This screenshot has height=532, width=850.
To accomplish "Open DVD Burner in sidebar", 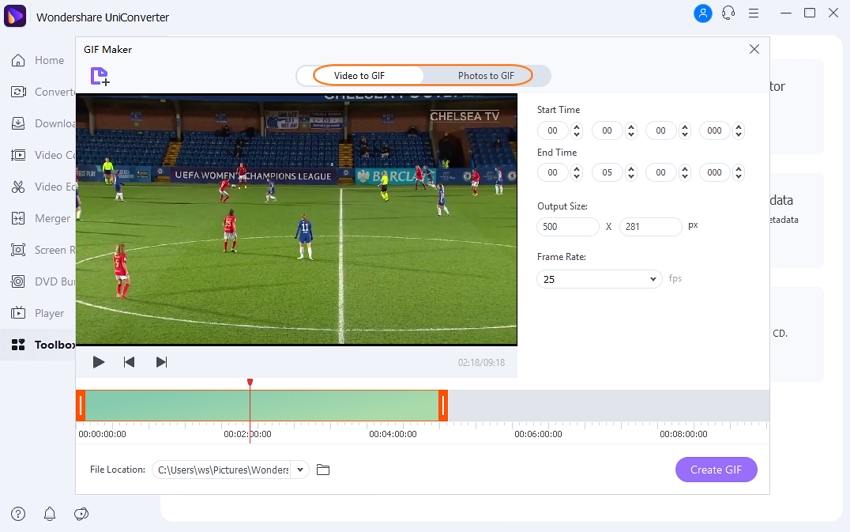I will (x=42, y=281).
